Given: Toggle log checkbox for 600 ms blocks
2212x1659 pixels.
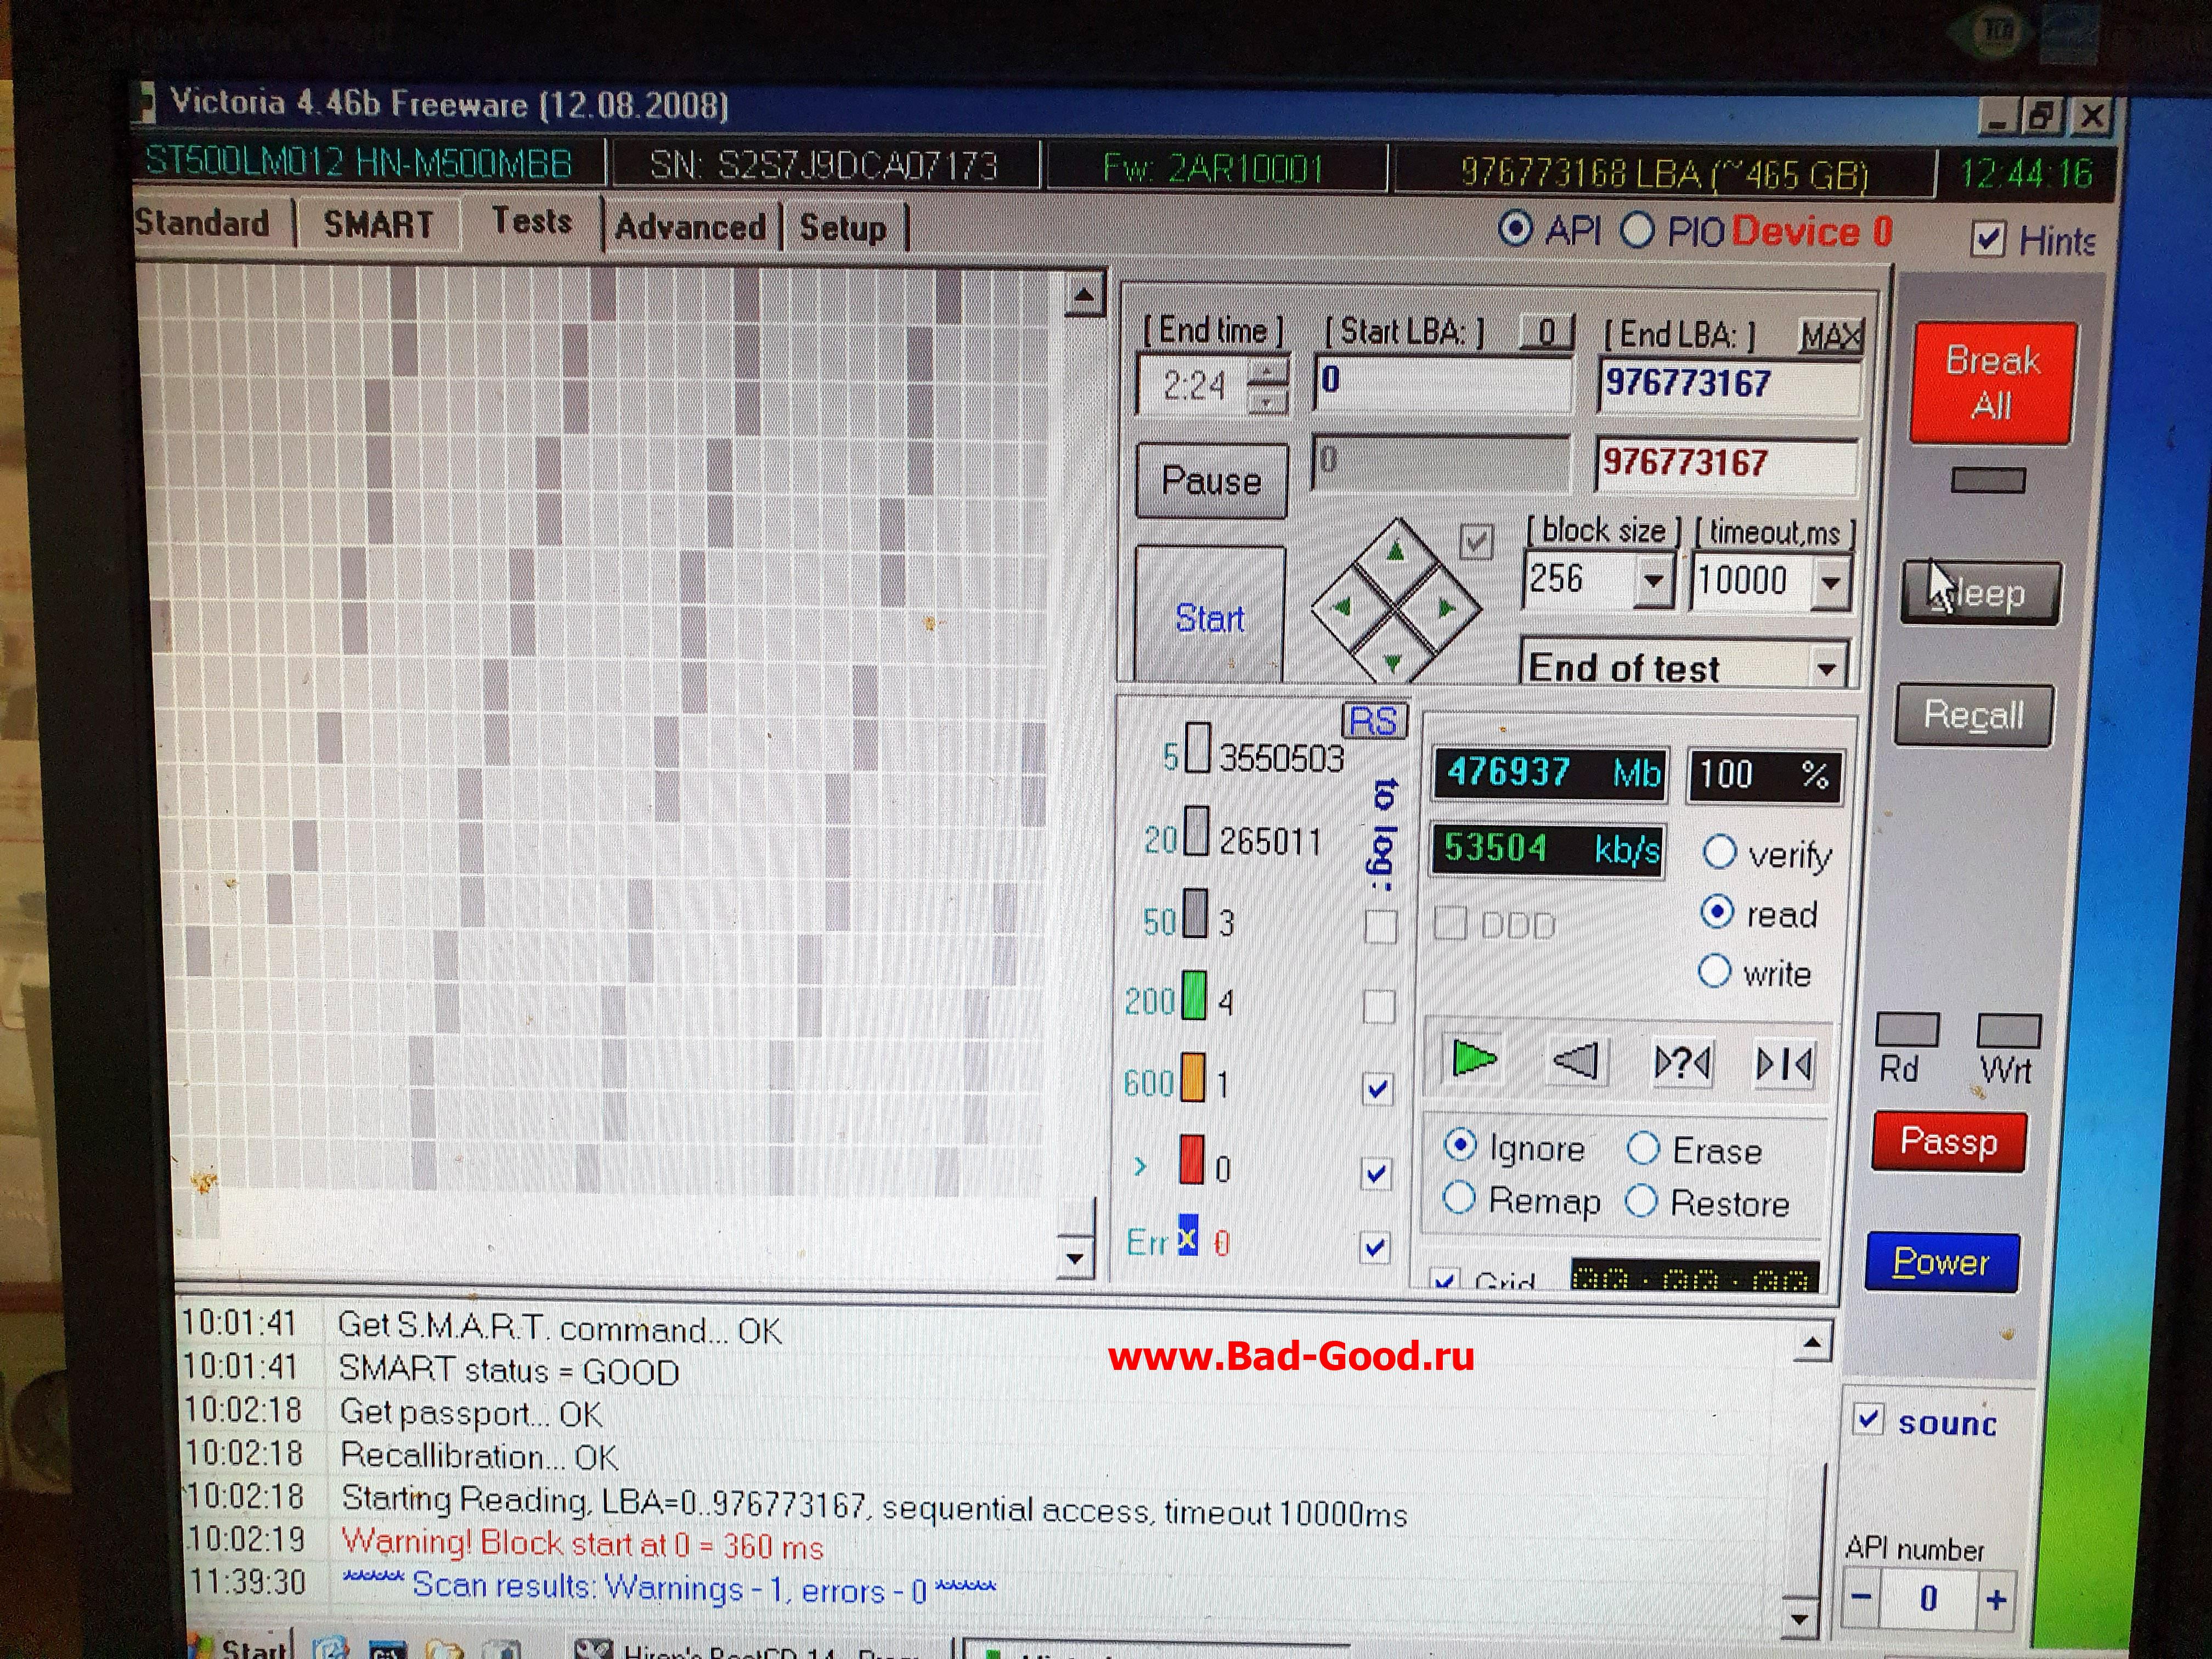Looking at the screenshot, I should point(1377,1088).
